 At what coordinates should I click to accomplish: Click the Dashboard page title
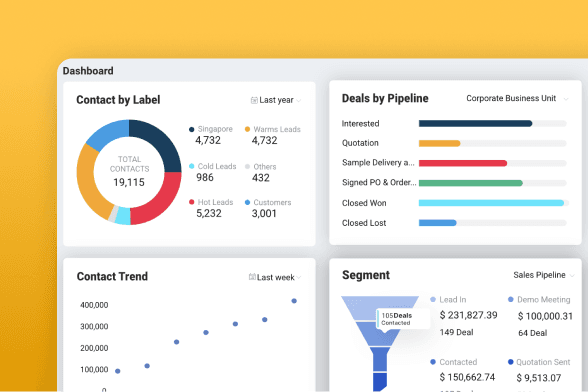(x=88, y=71)
